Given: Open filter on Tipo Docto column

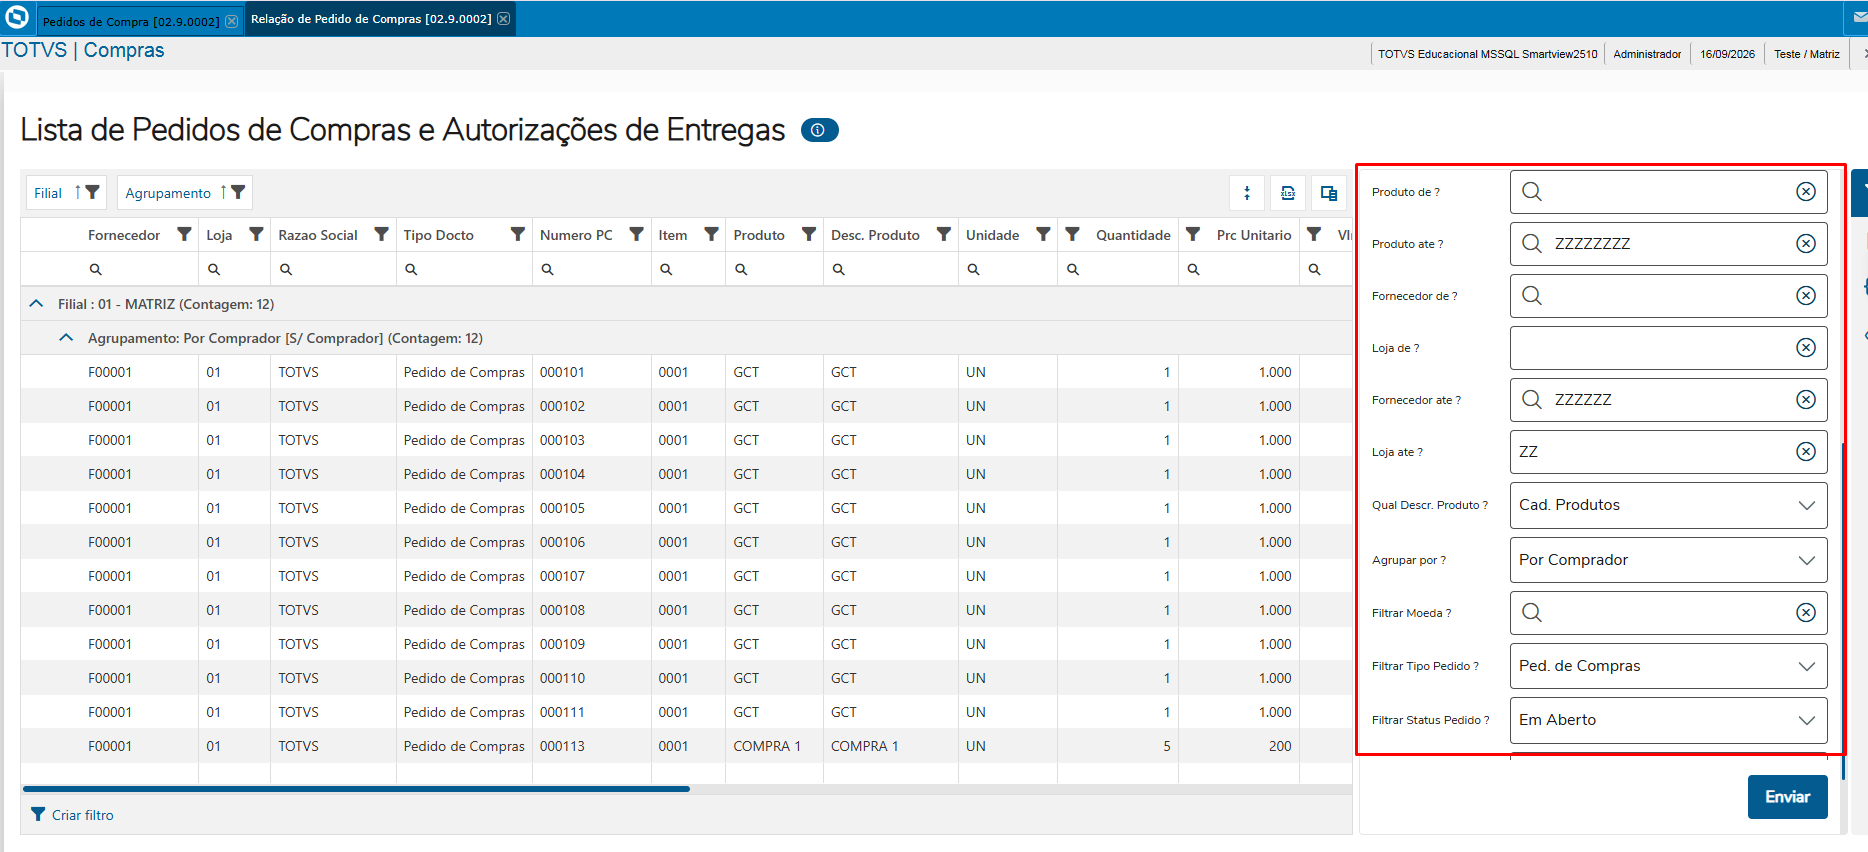Looking at the screenshot, I should click(x=517, y=234).
